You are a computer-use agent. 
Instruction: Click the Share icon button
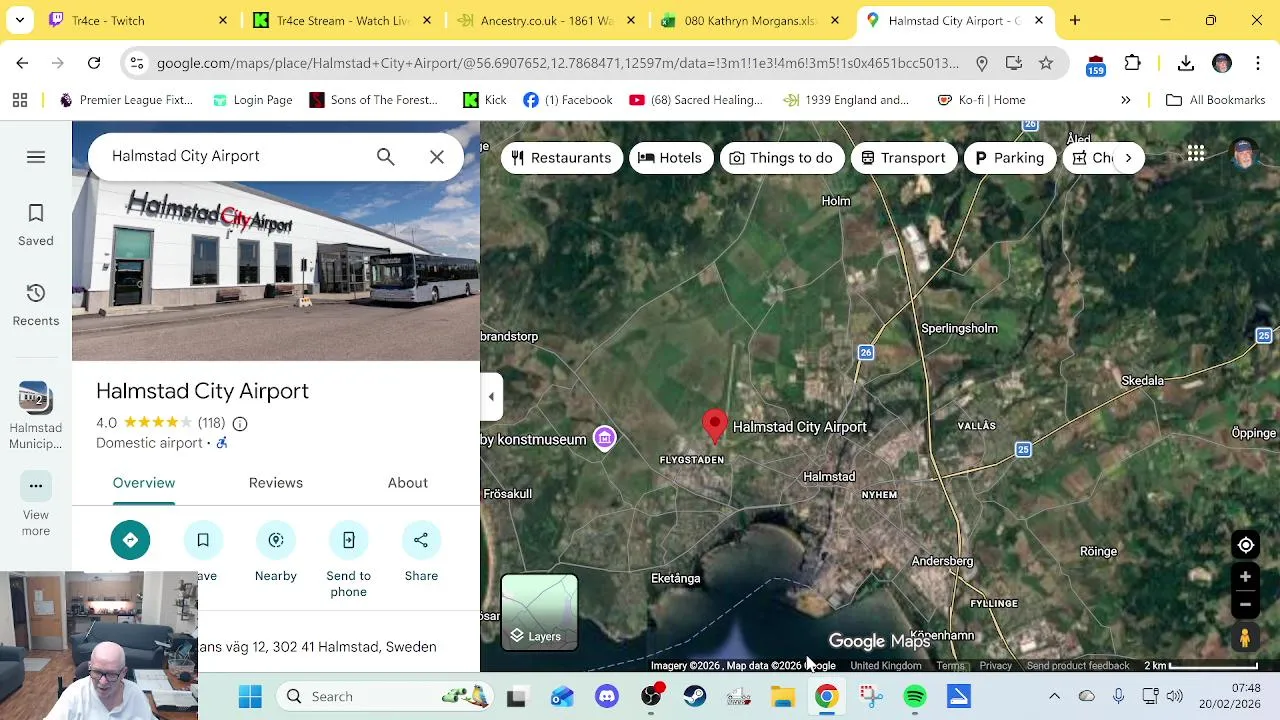click(421, 540)
